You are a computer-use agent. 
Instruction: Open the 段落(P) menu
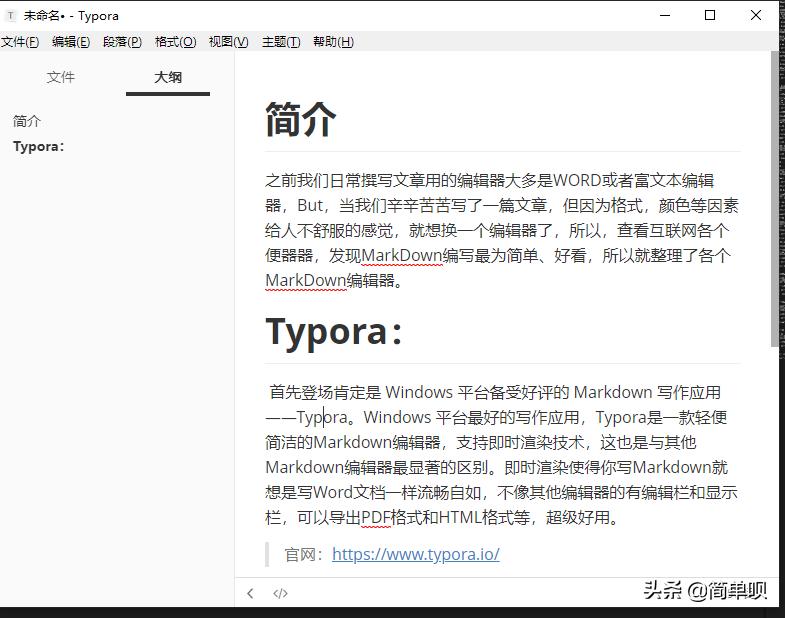coord(123,42)
